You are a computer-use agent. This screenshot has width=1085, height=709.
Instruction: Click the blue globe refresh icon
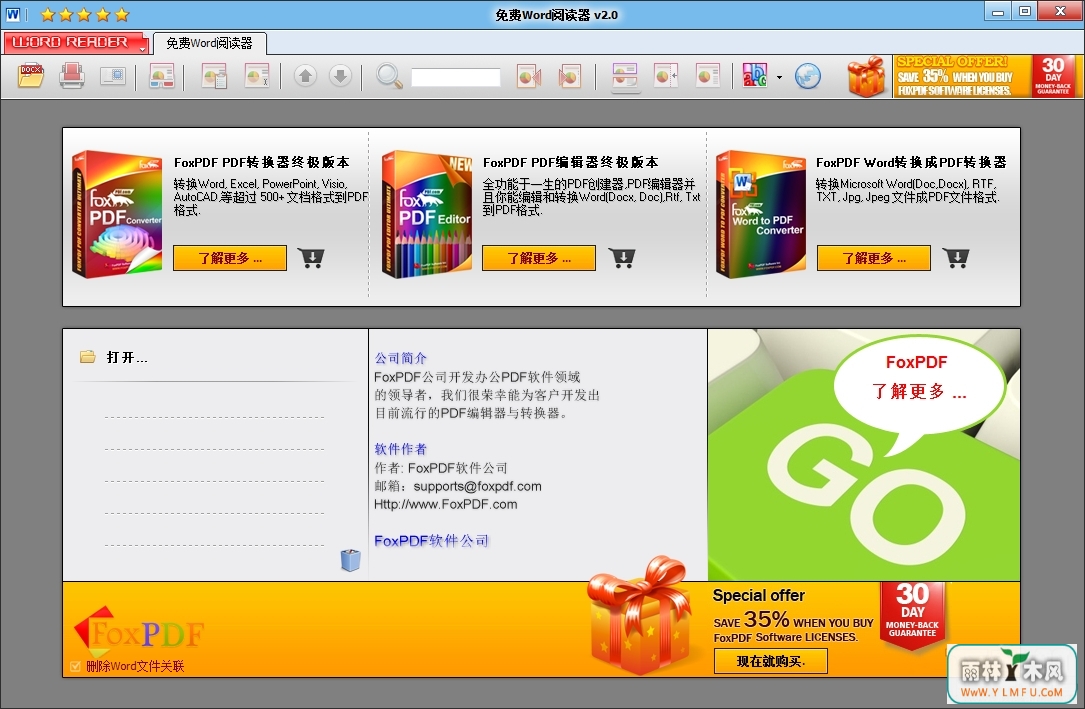pyautogui.click(x=808, y=76)
